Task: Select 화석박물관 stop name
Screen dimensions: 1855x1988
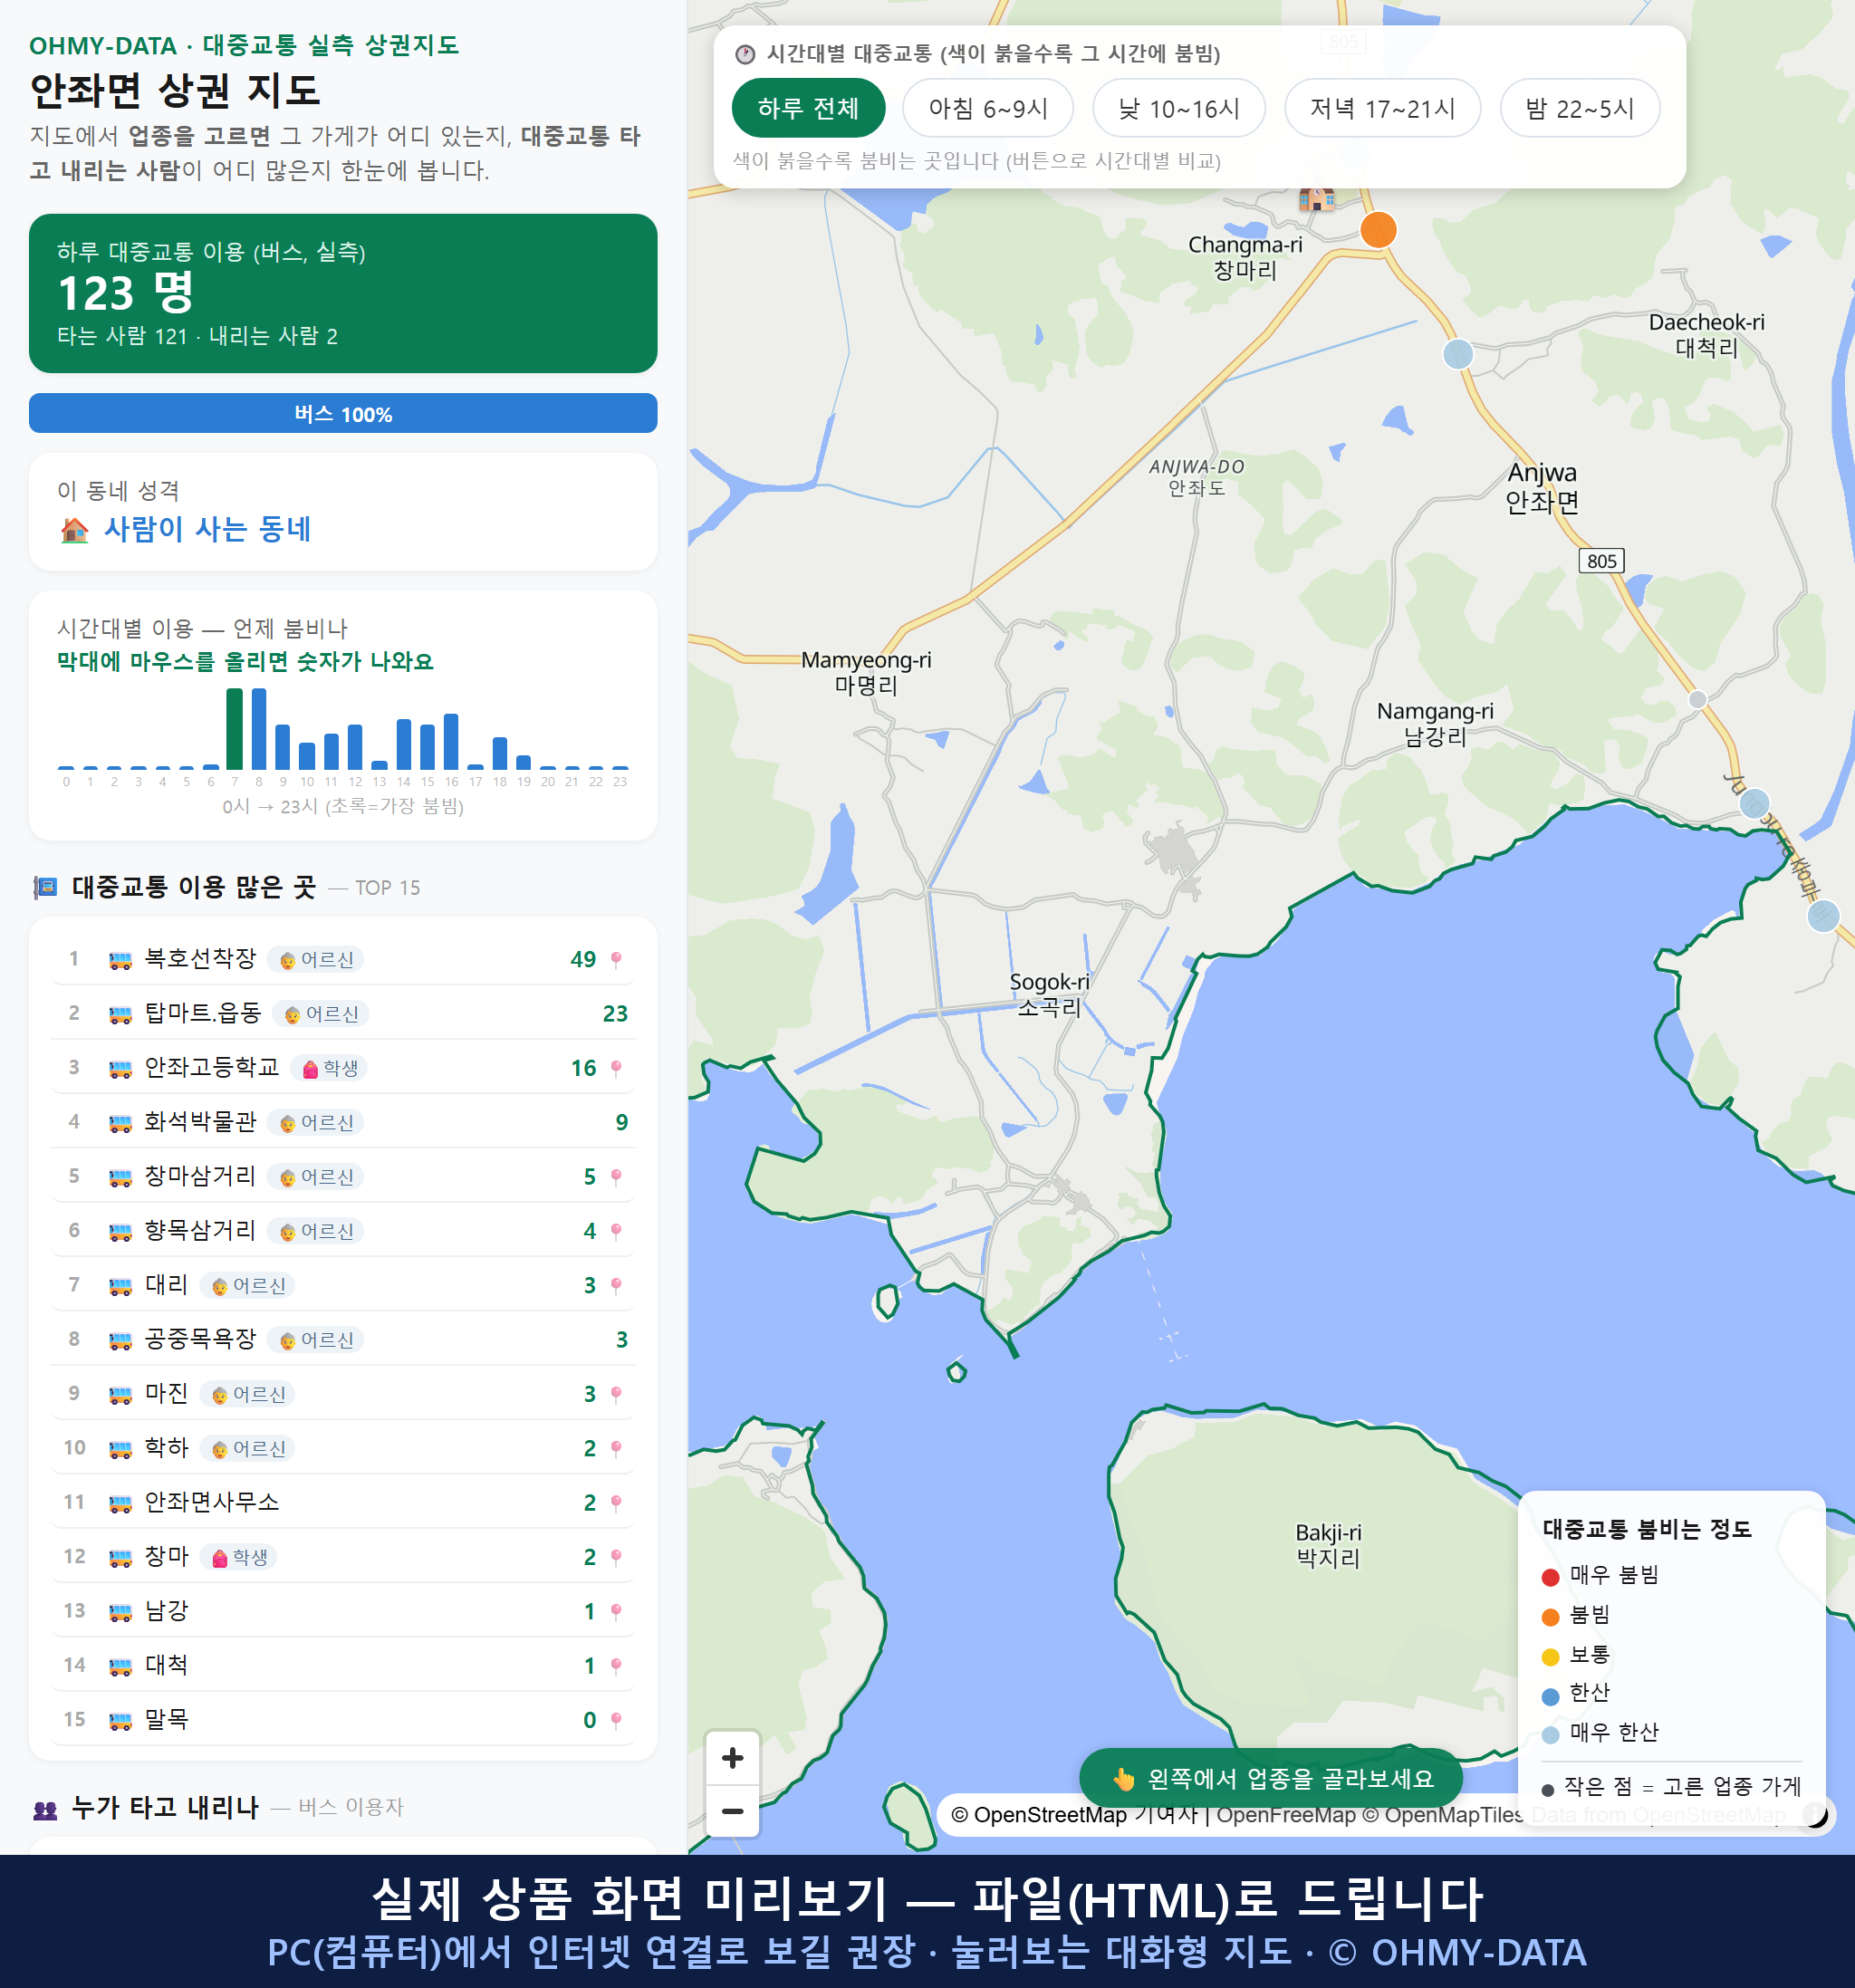Action: point(201,1122)
